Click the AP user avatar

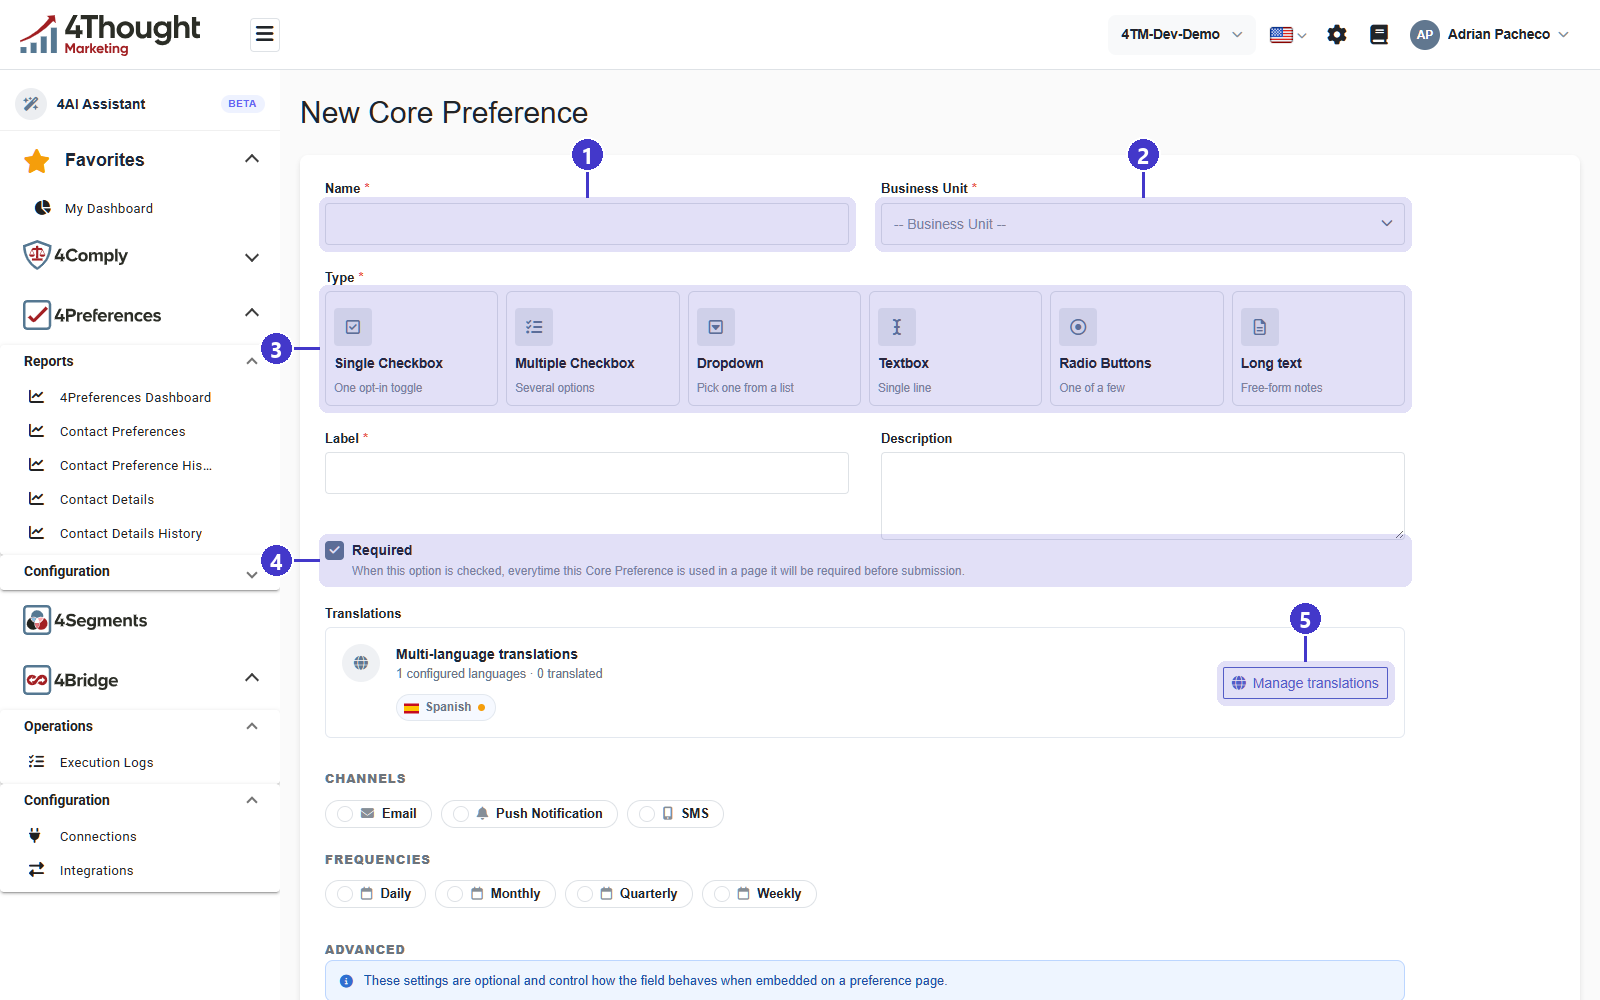pyautogui.click(x=1425, y=35)
